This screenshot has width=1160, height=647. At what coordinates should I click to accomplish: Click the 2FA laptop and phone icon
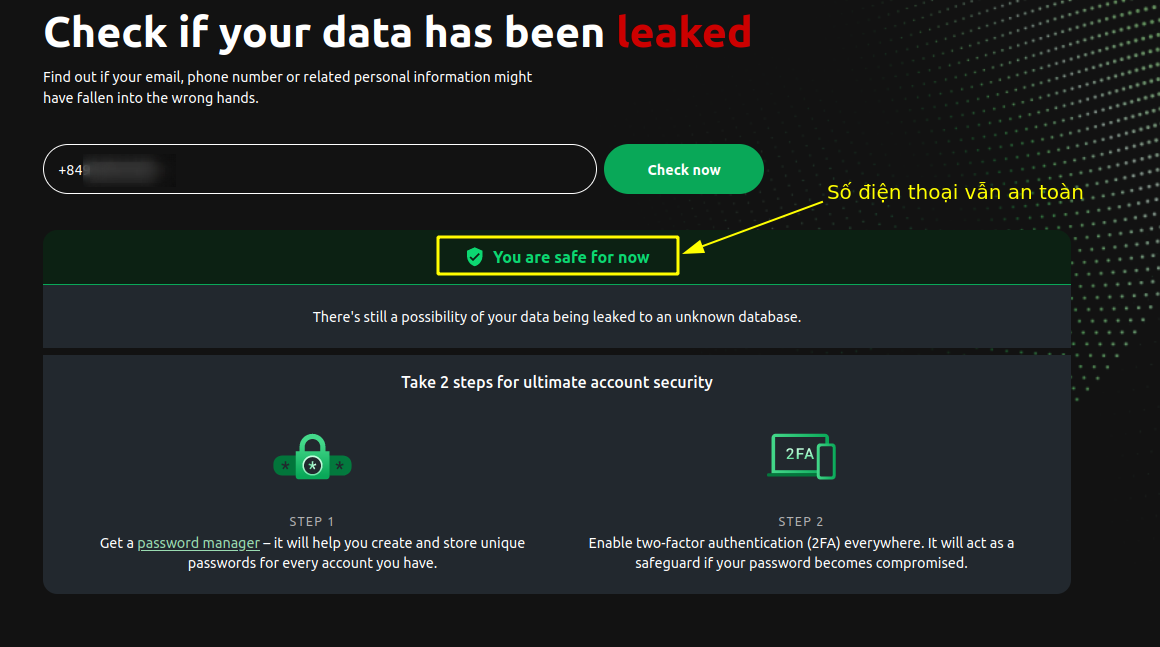[x=801, y=456]
